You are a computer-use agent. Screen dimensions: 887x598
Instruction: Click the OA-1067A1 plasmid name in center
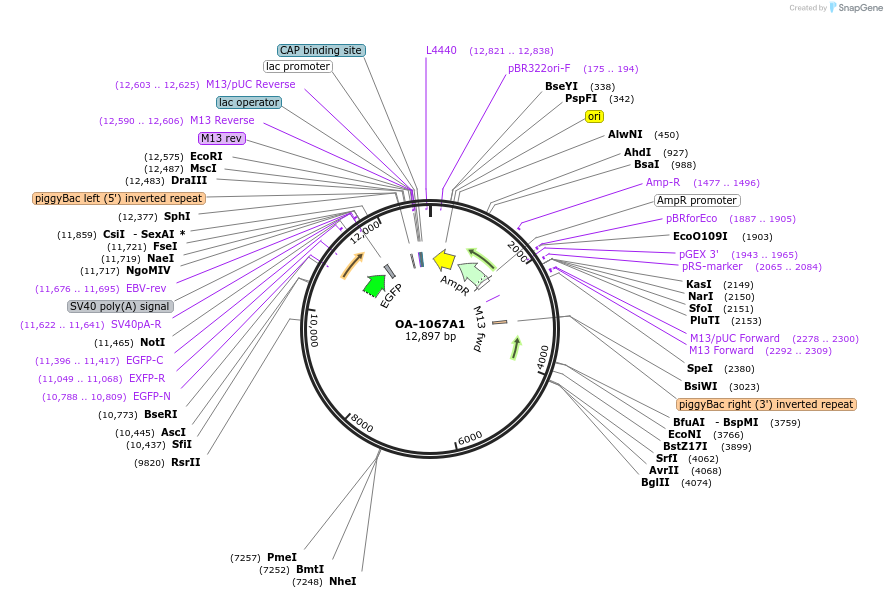pyautogui.click(x=430, y=324)
